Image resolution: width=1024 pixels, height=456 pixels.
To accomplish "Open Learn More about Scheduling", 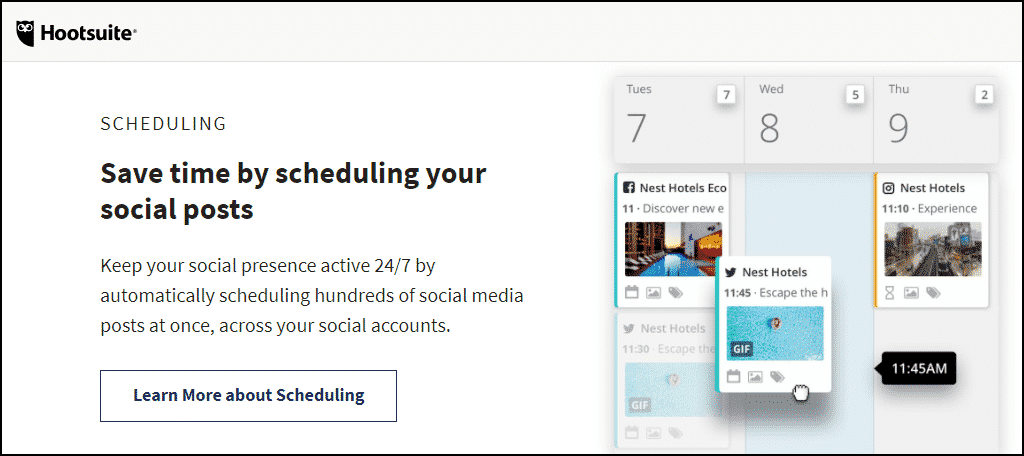I will click(248, 395).
